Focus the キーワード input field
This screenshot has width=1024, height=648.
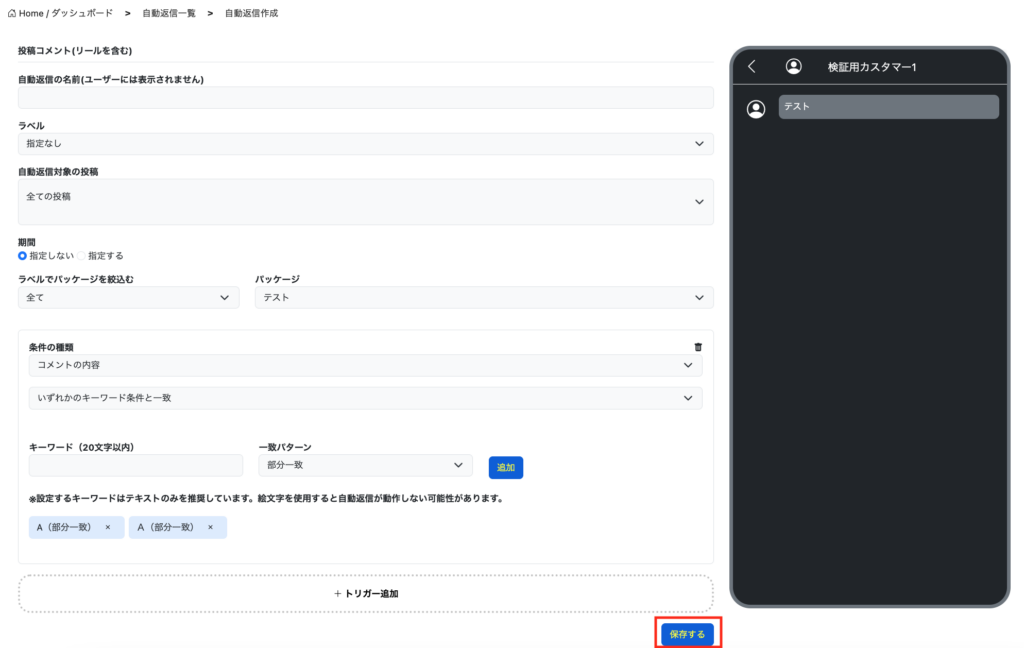[136, 465]
